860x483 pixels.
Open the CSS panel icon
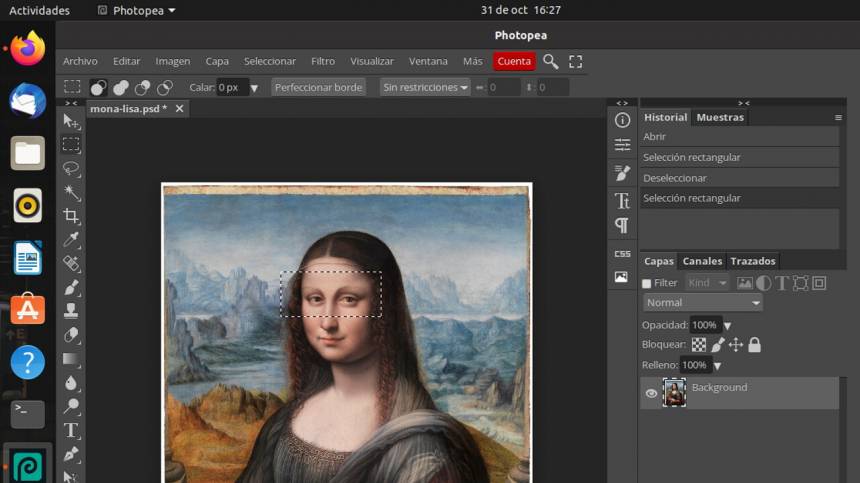pyautogui.click(x=622, y=254)
